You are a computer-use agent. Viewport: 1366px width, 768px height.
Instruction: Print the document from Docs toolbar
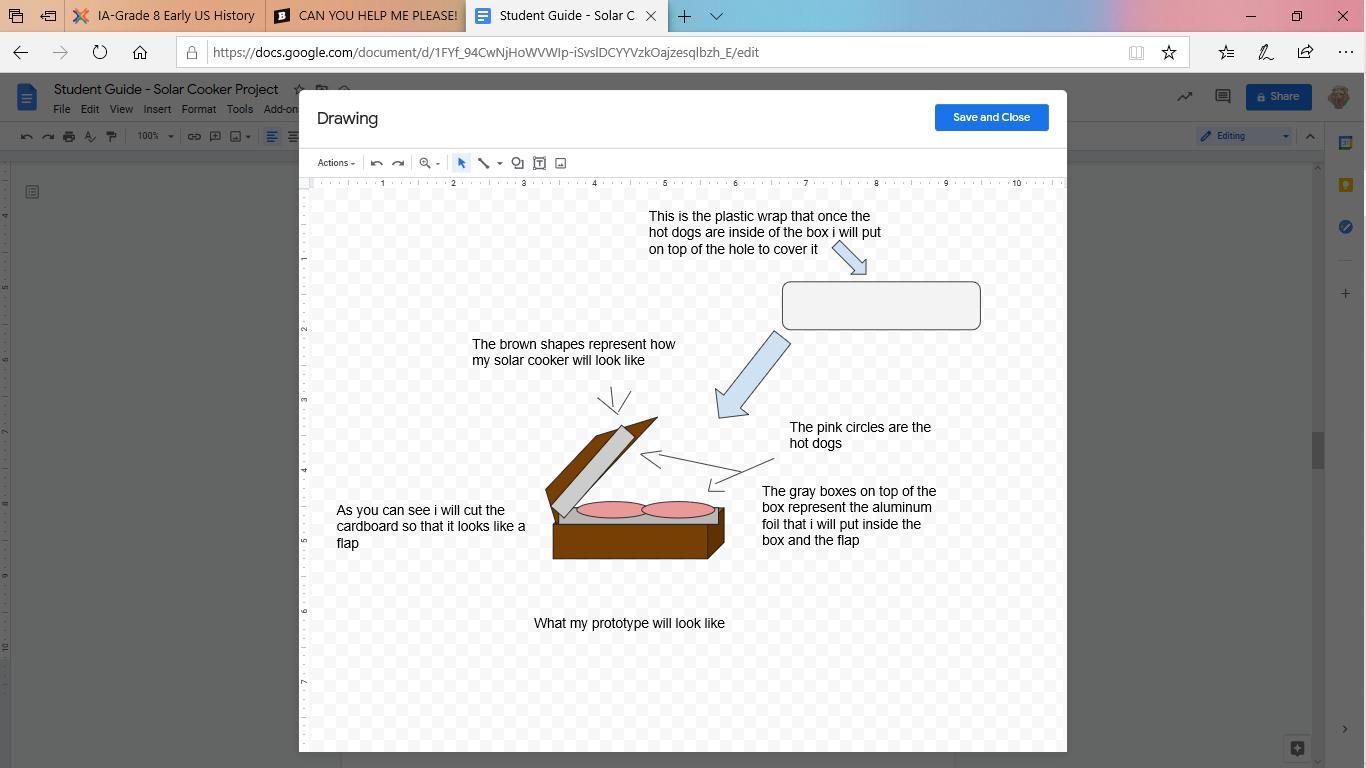pos(69,136)
